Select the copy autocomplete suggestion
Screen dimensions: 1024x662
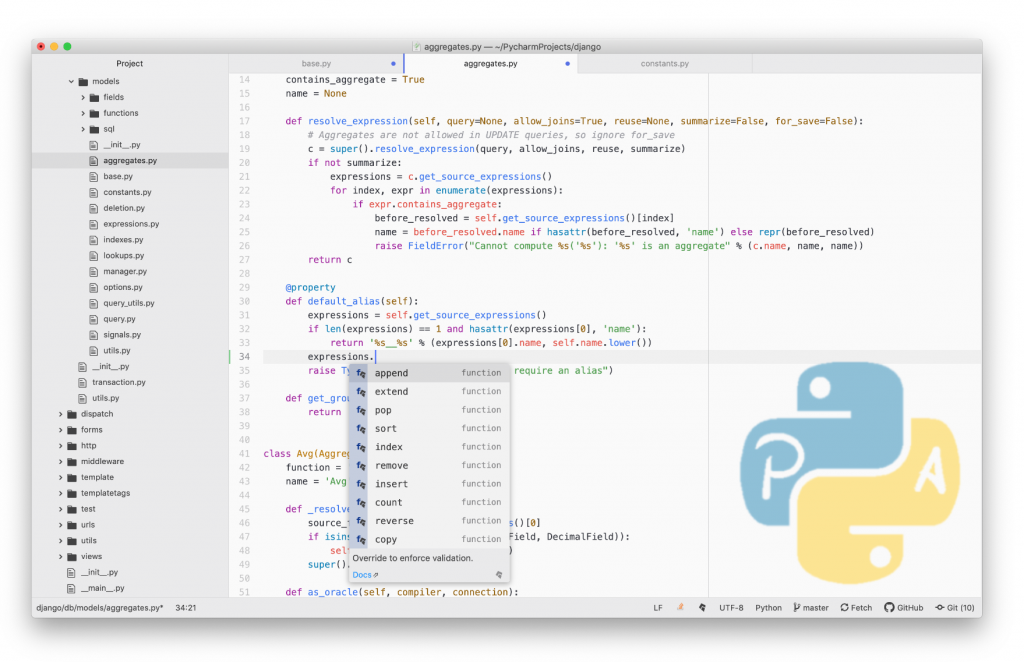pyautogui.click(x=429, y=539)
